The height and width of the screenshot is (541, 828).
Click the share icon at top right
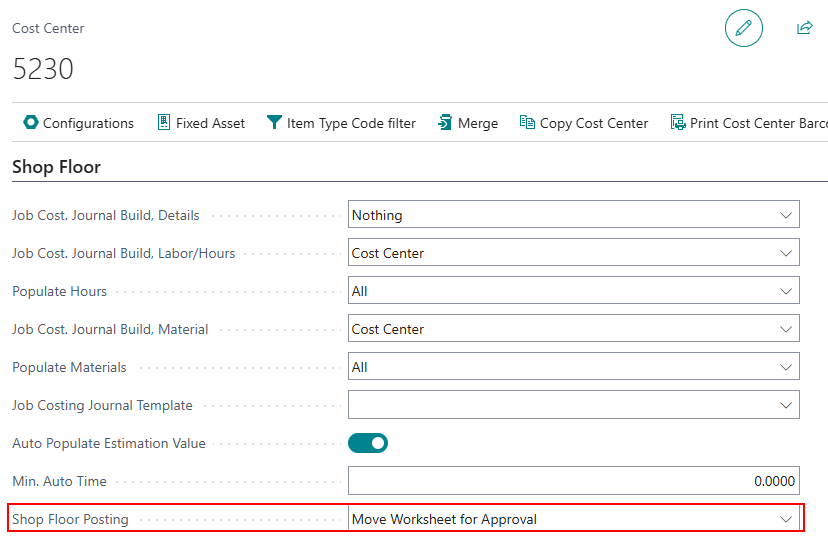(804, 27)
